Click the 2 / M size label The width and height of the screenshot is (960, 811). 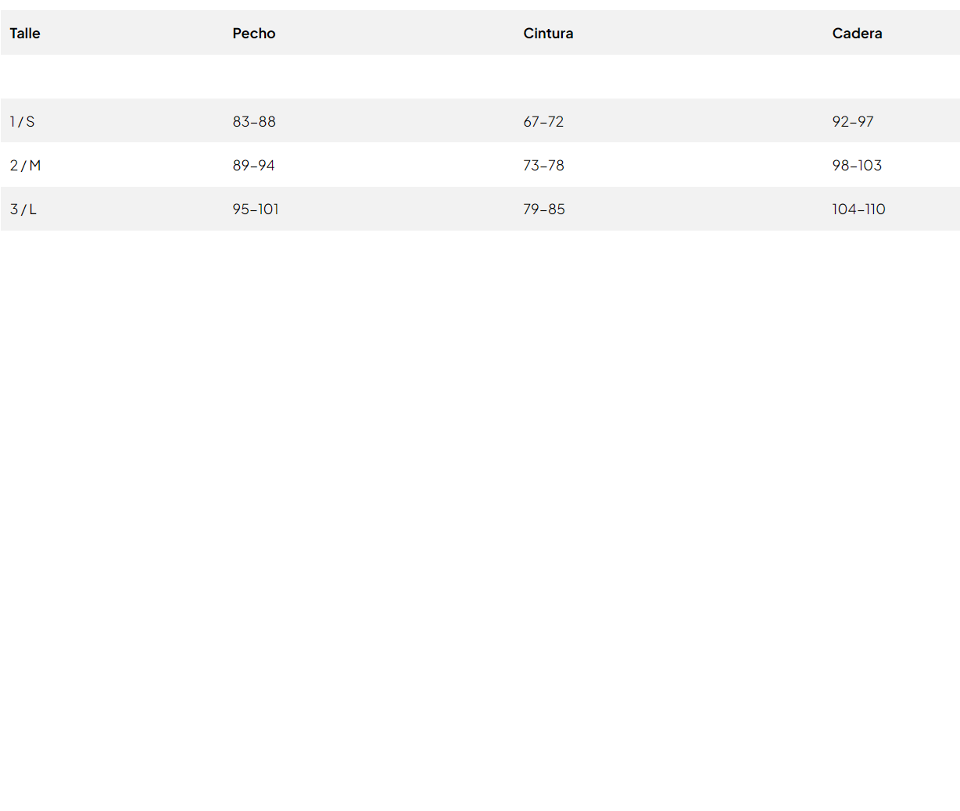[25, 165]
